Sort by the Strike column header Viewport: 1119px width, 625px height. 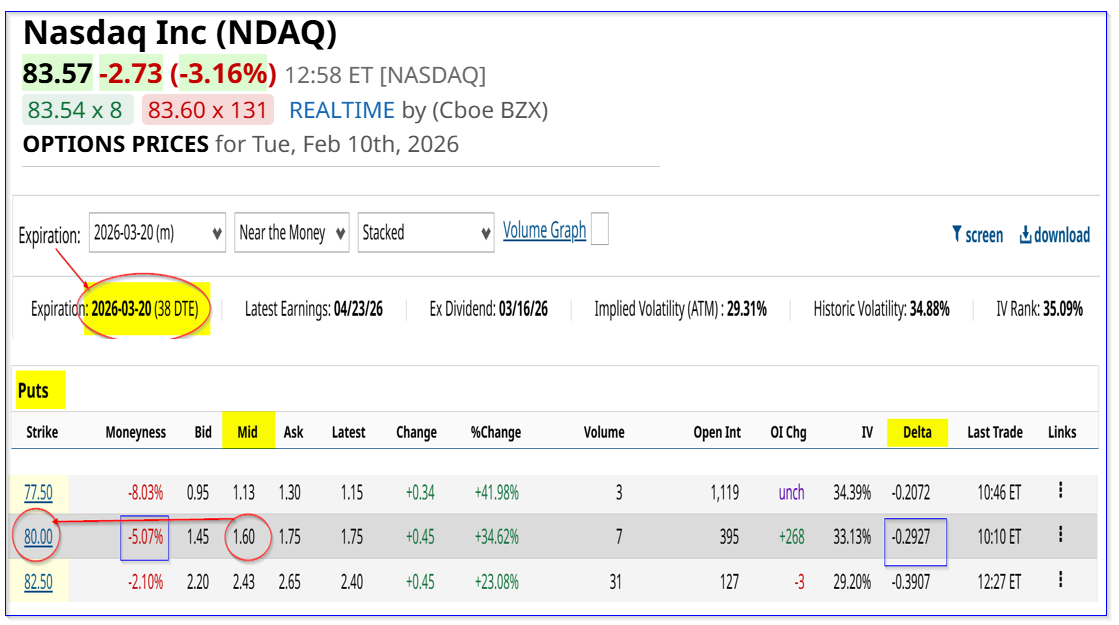[x=42, y=432]
